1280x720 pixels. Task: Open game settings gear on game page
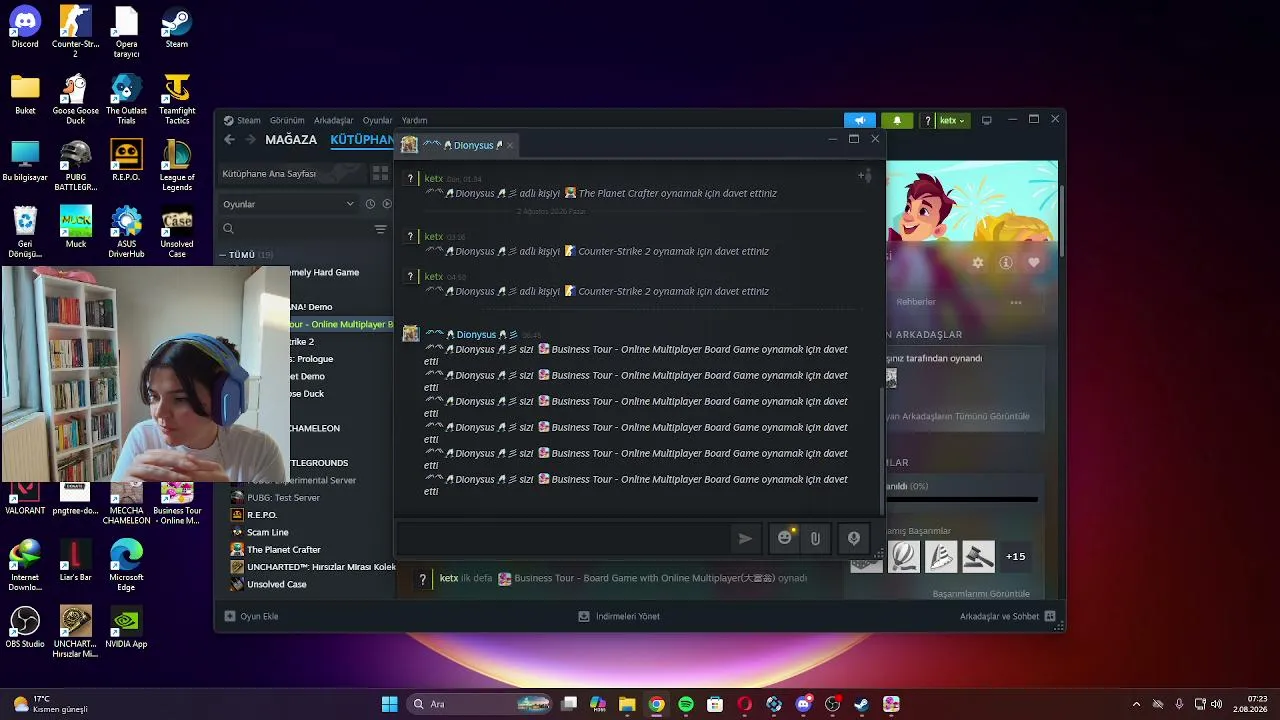pos(978,263)
